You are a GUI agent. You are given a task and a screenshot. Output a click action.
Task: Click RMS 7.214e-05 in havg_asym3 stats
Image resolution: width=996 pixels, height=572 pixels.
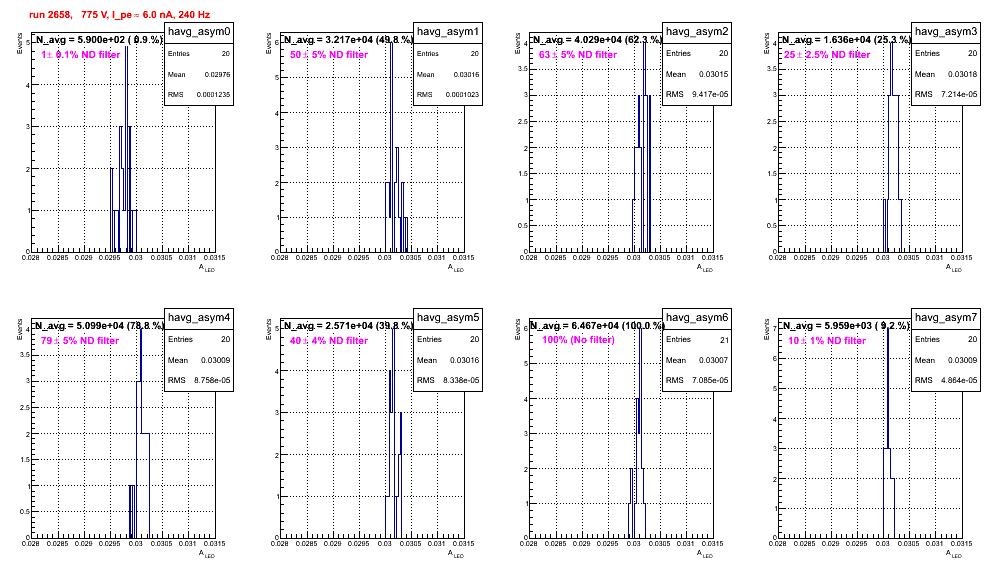[946, 94]
